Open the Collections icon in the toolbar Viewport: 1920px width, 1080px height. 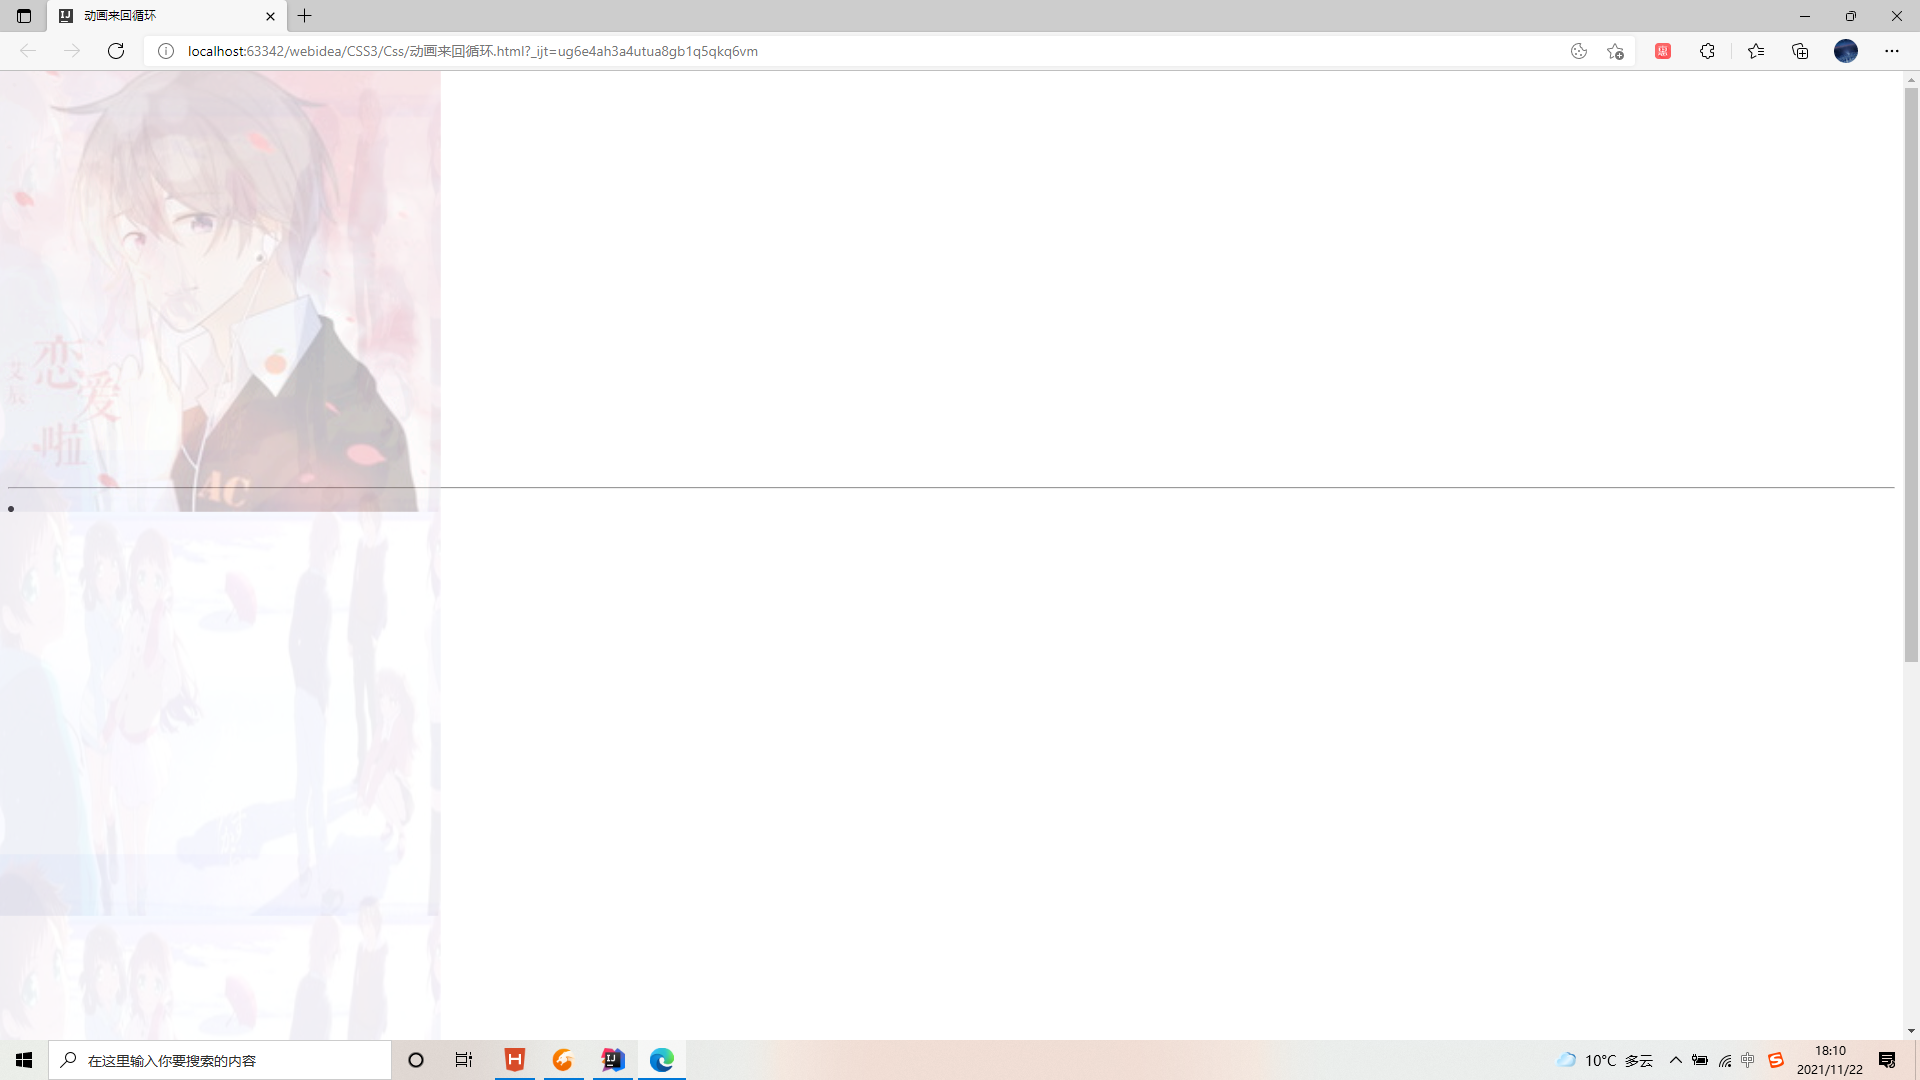pos(1800,51)
